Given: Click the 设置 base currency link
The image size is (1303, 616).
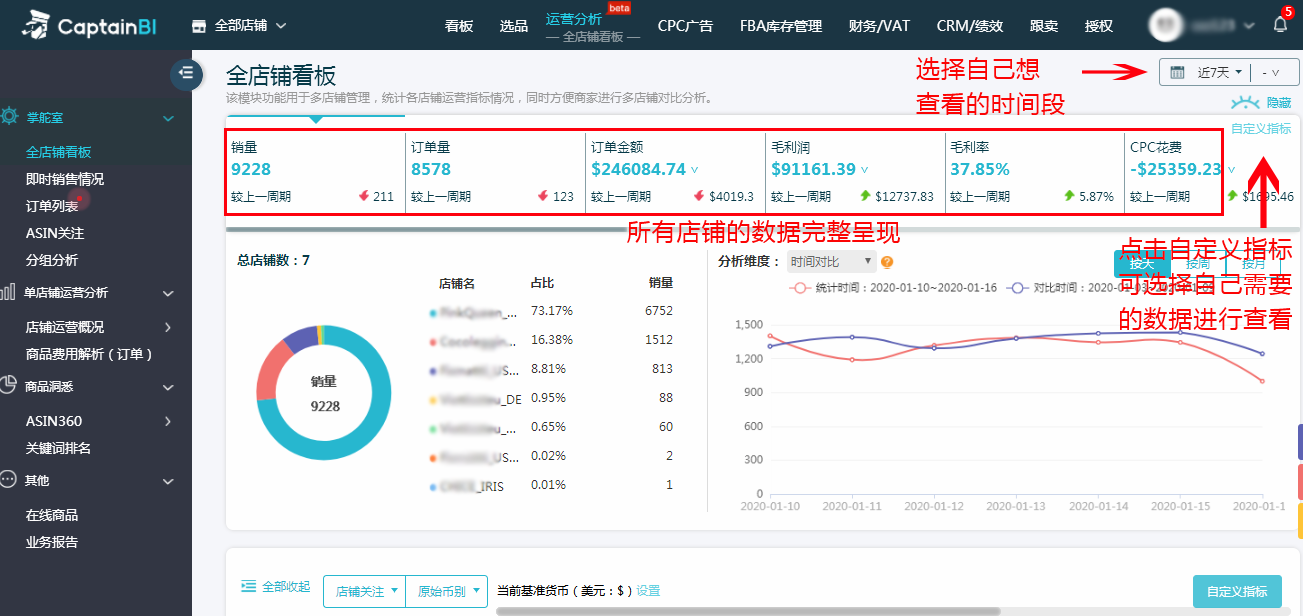Looking at the screenshot, I should [x=648, y=591].
